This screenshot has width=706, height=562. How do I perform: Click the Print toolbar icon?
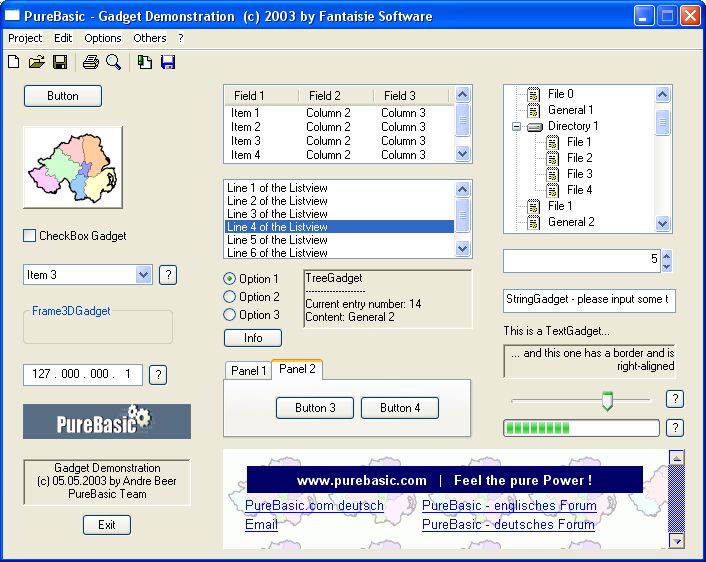tap(91, 62)
